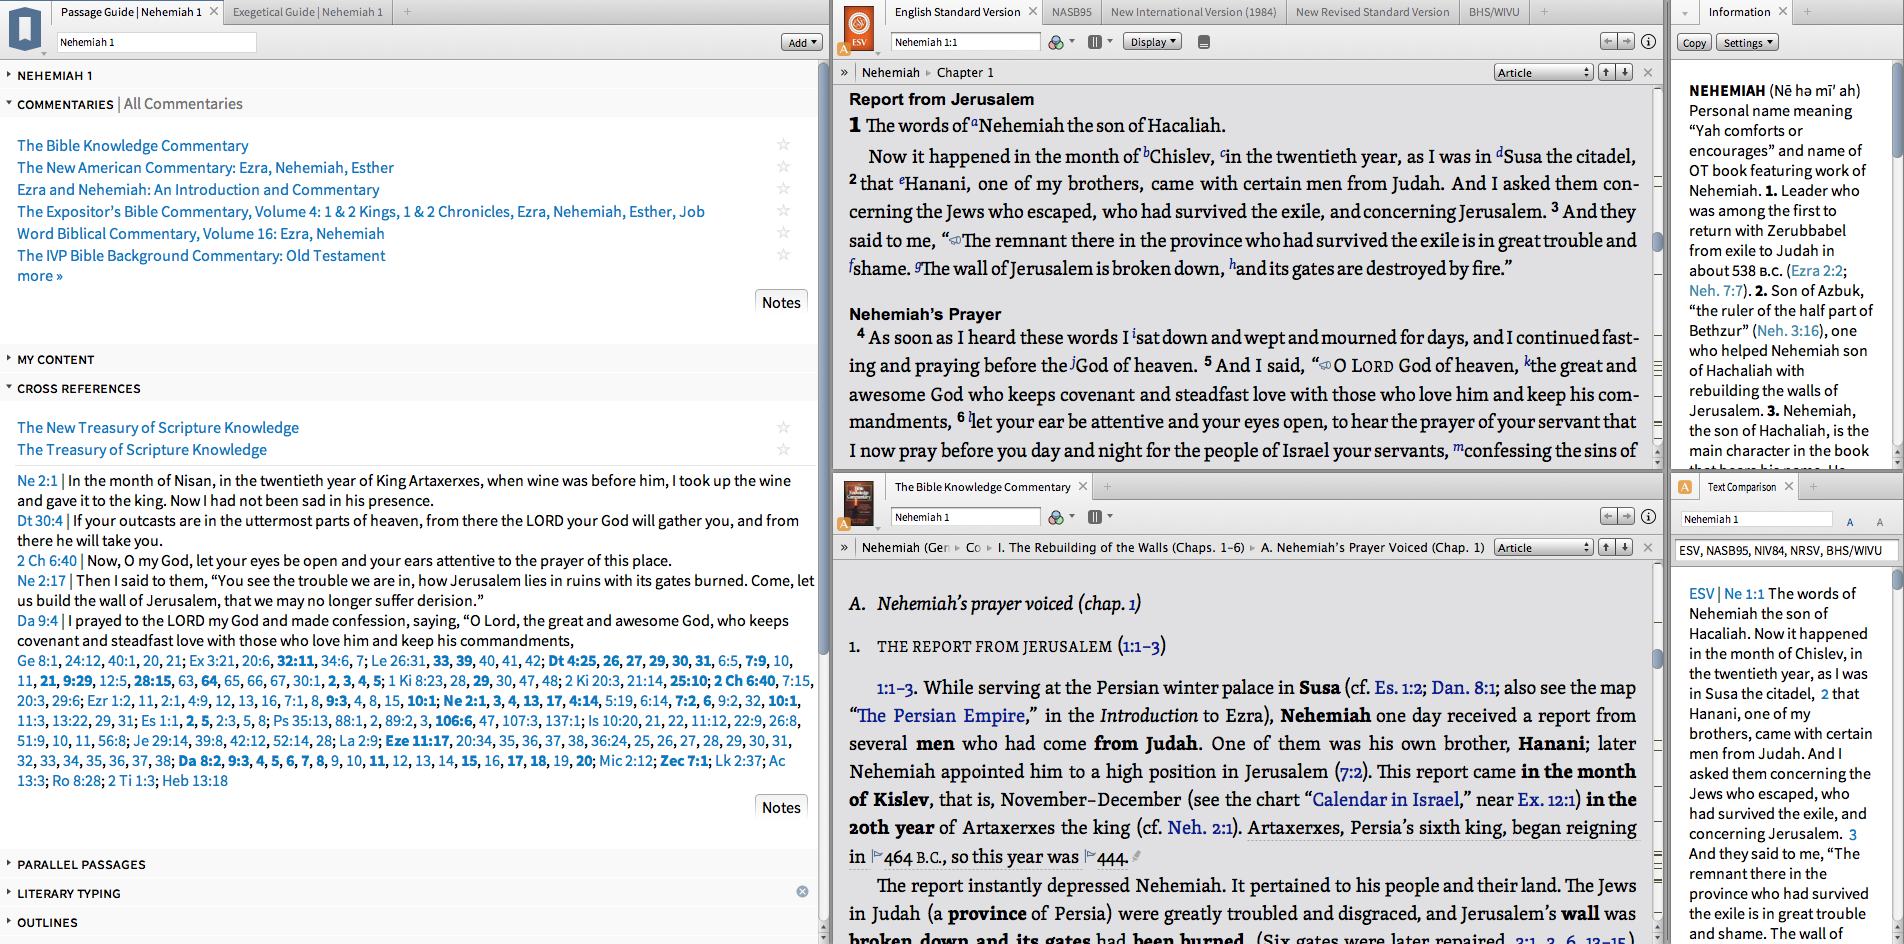Image resolution: width=1904 pixels, height=944 pixels.
Task: Open the Add dropdown in Passage Guide
Action: point(801,42)
